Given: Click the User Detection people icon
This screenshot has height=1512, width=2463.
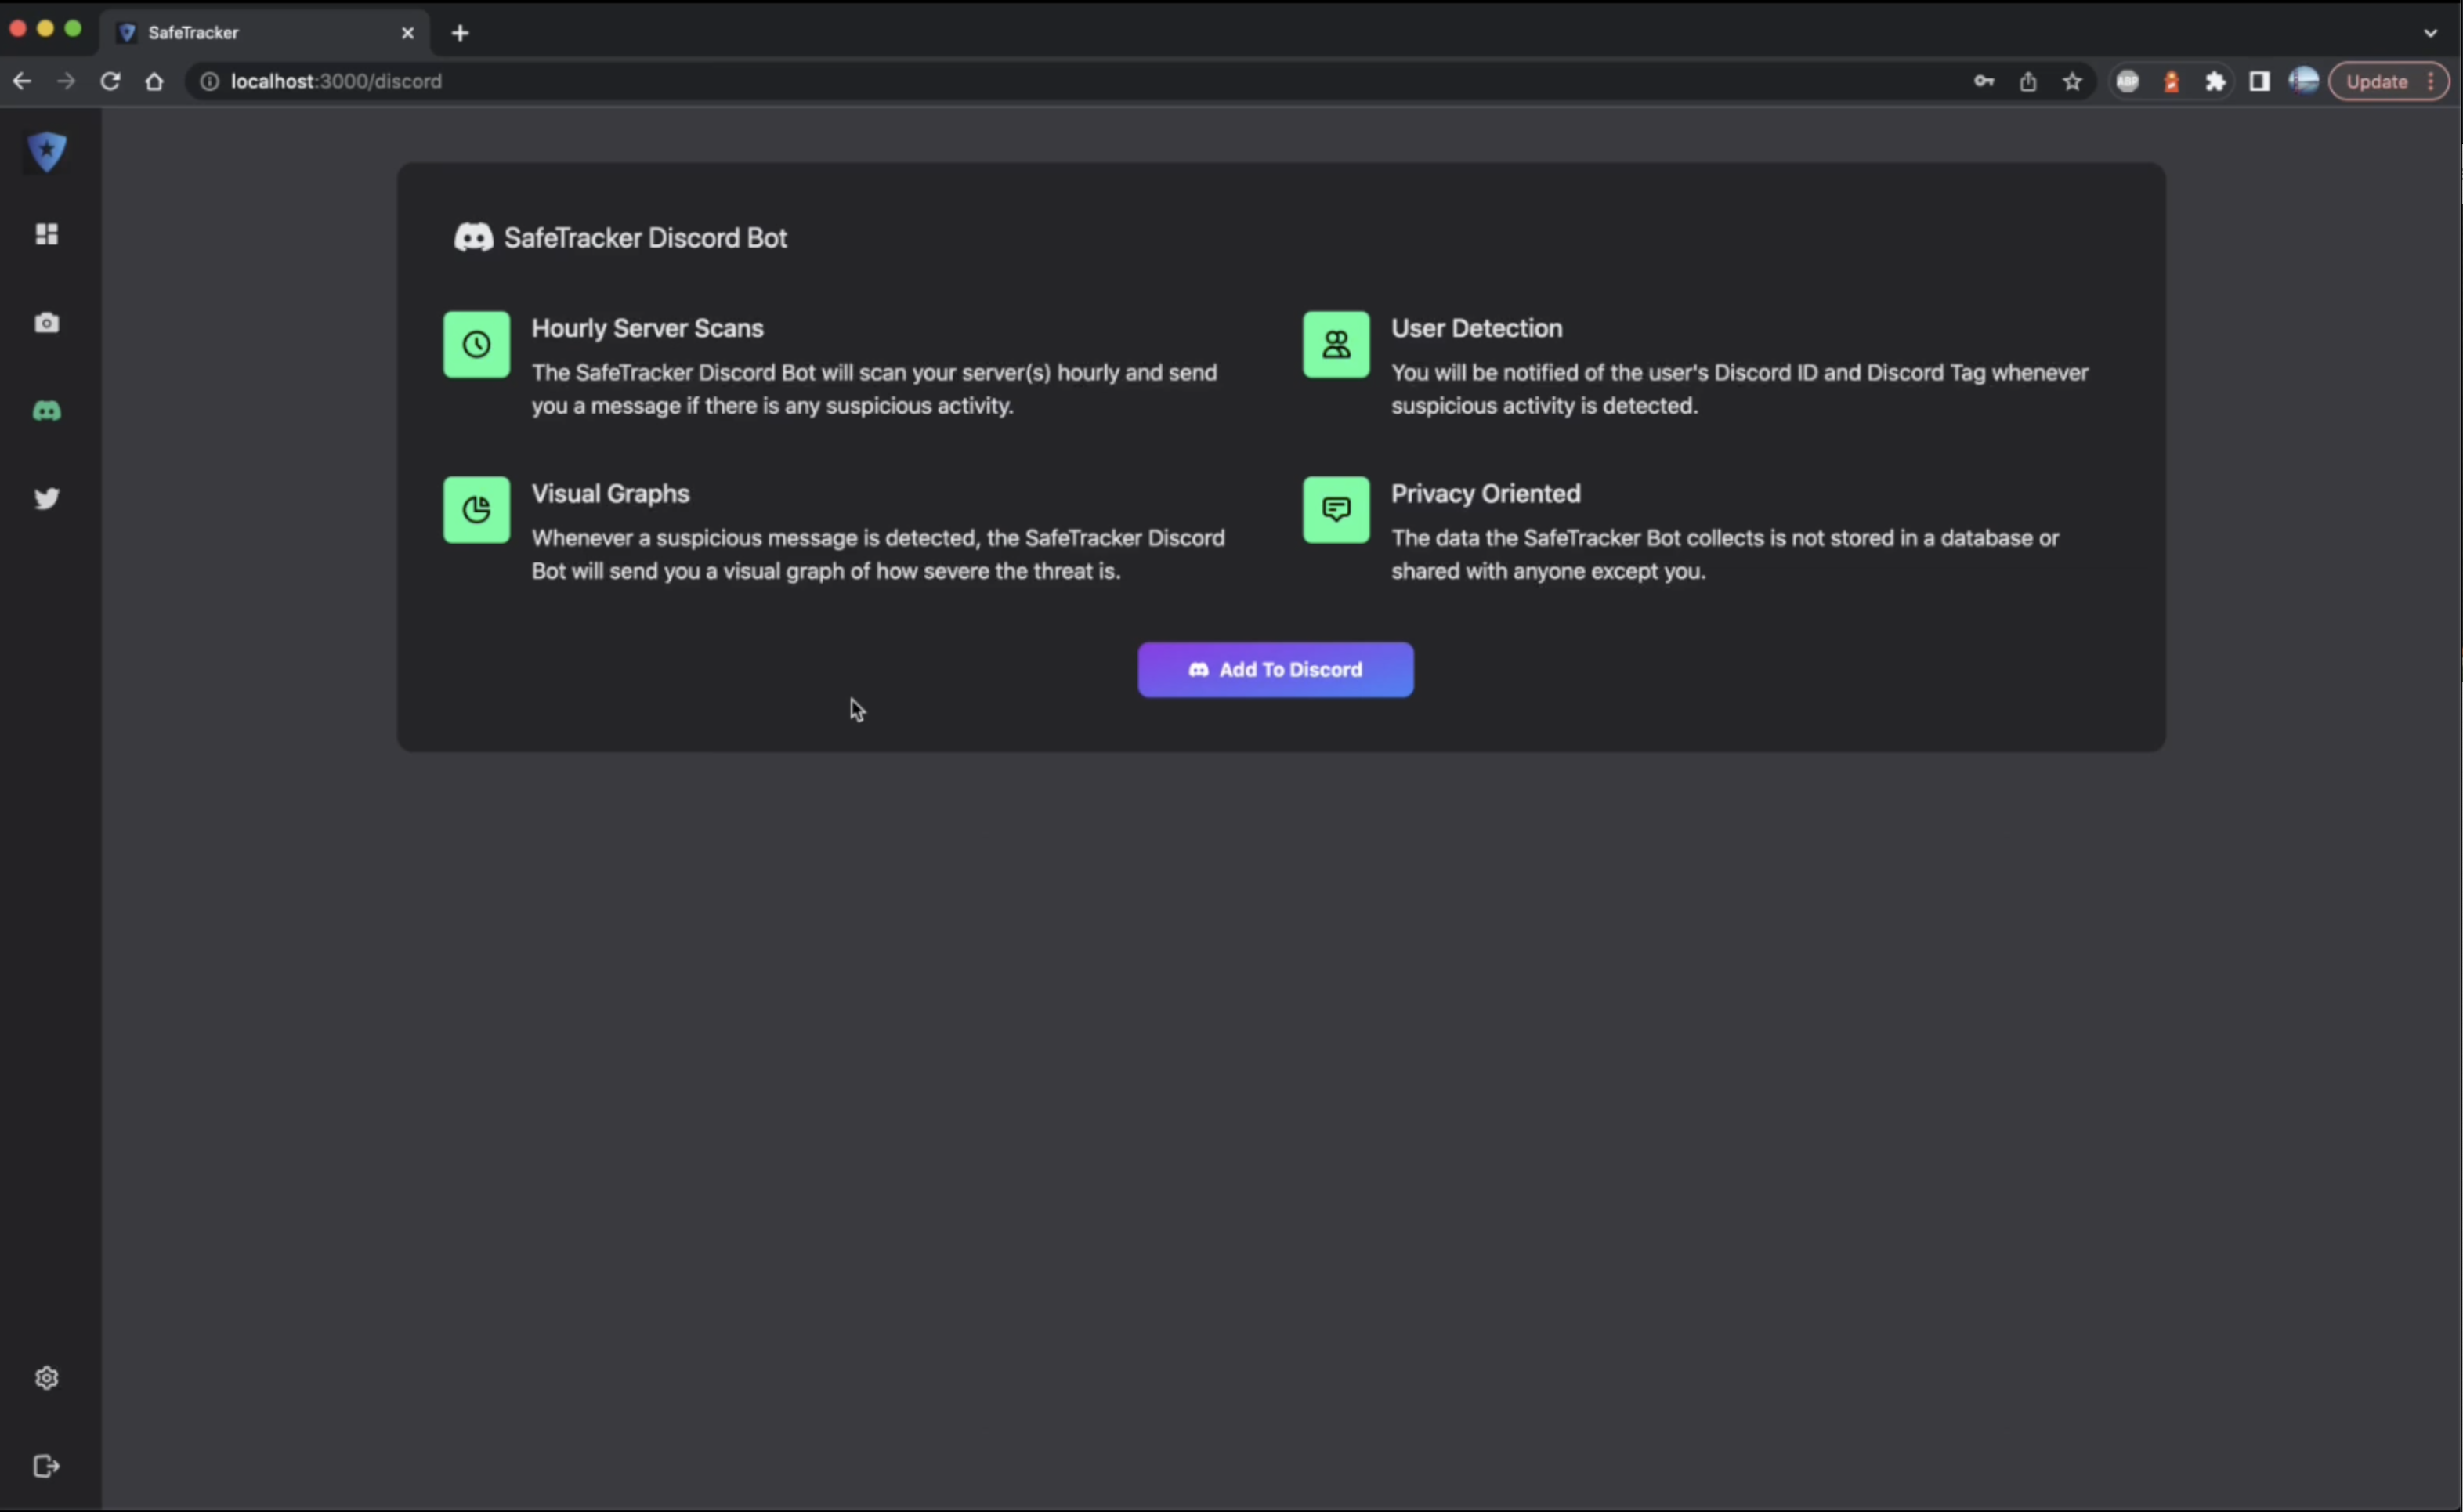Looking at the screenshot, I should click(1335, 345).
